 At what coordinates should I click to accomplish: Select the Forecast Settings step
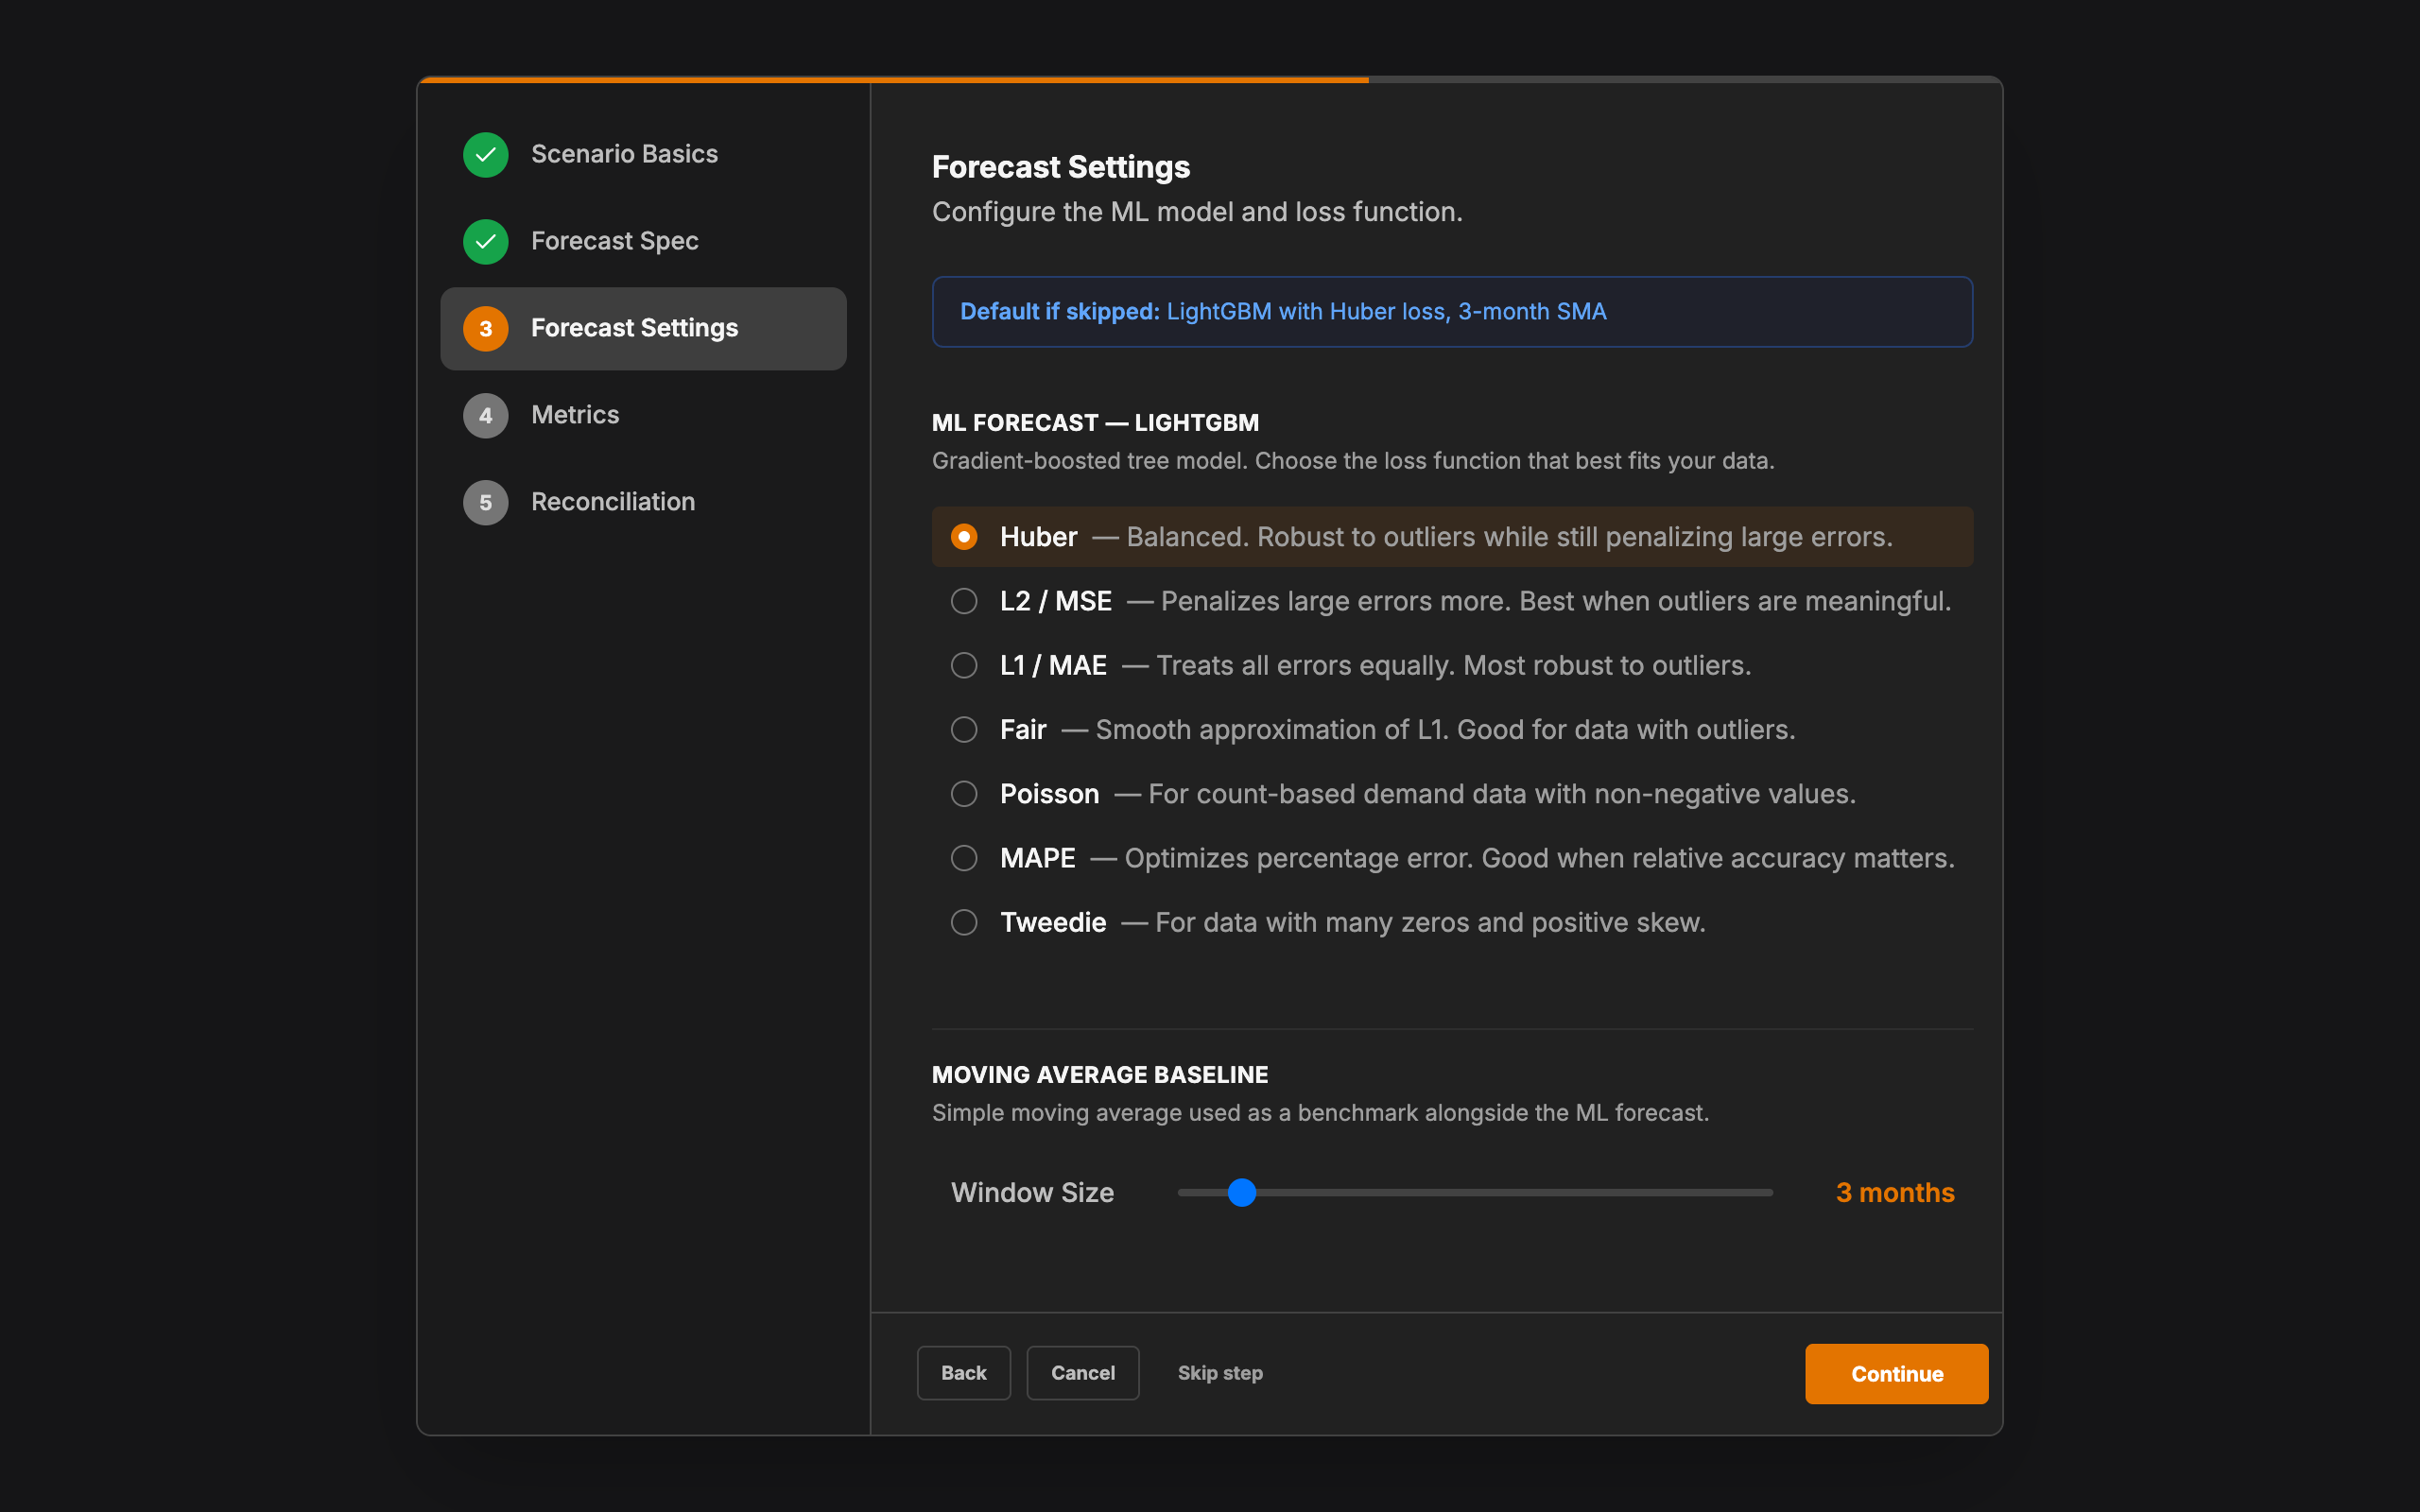[643, 328]
